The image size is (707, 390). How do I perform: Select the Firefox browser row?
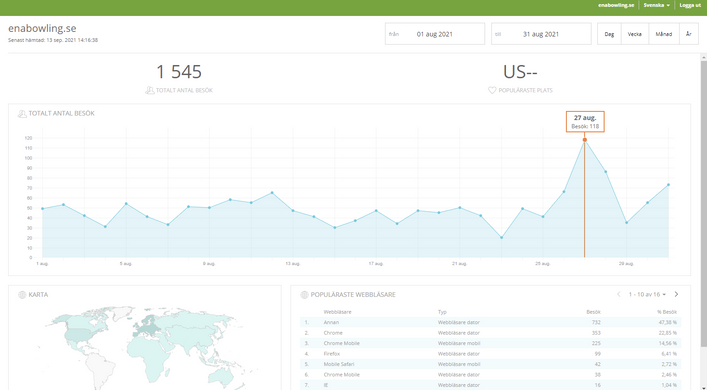point(491,354)
